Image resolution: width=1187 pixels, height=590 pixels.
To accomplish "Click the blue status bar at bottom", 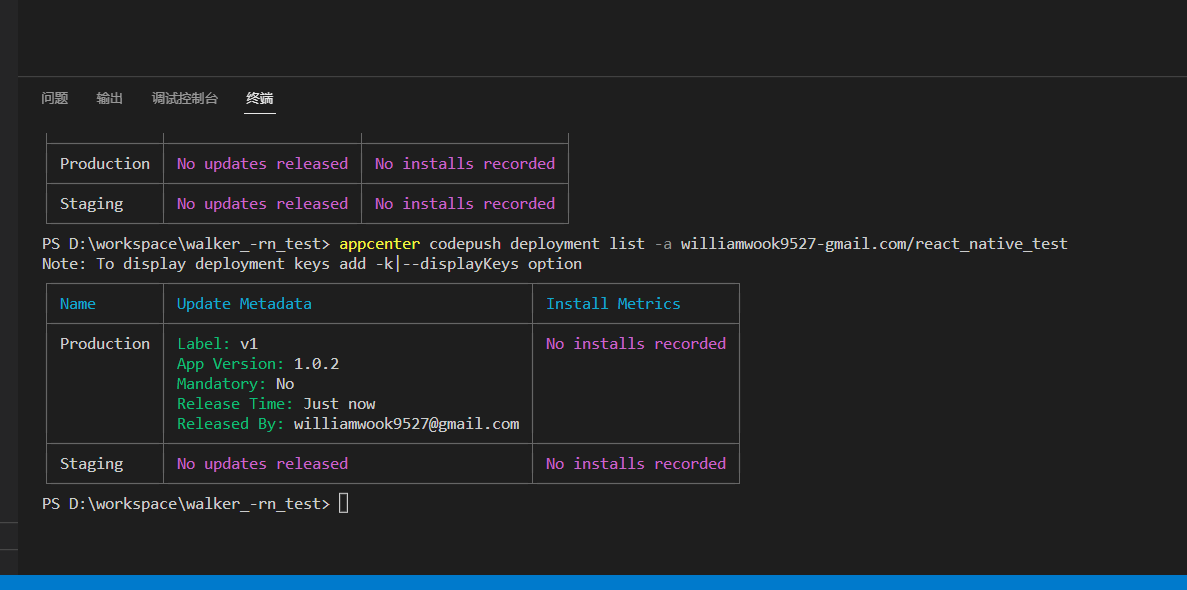I will [593, 582].
